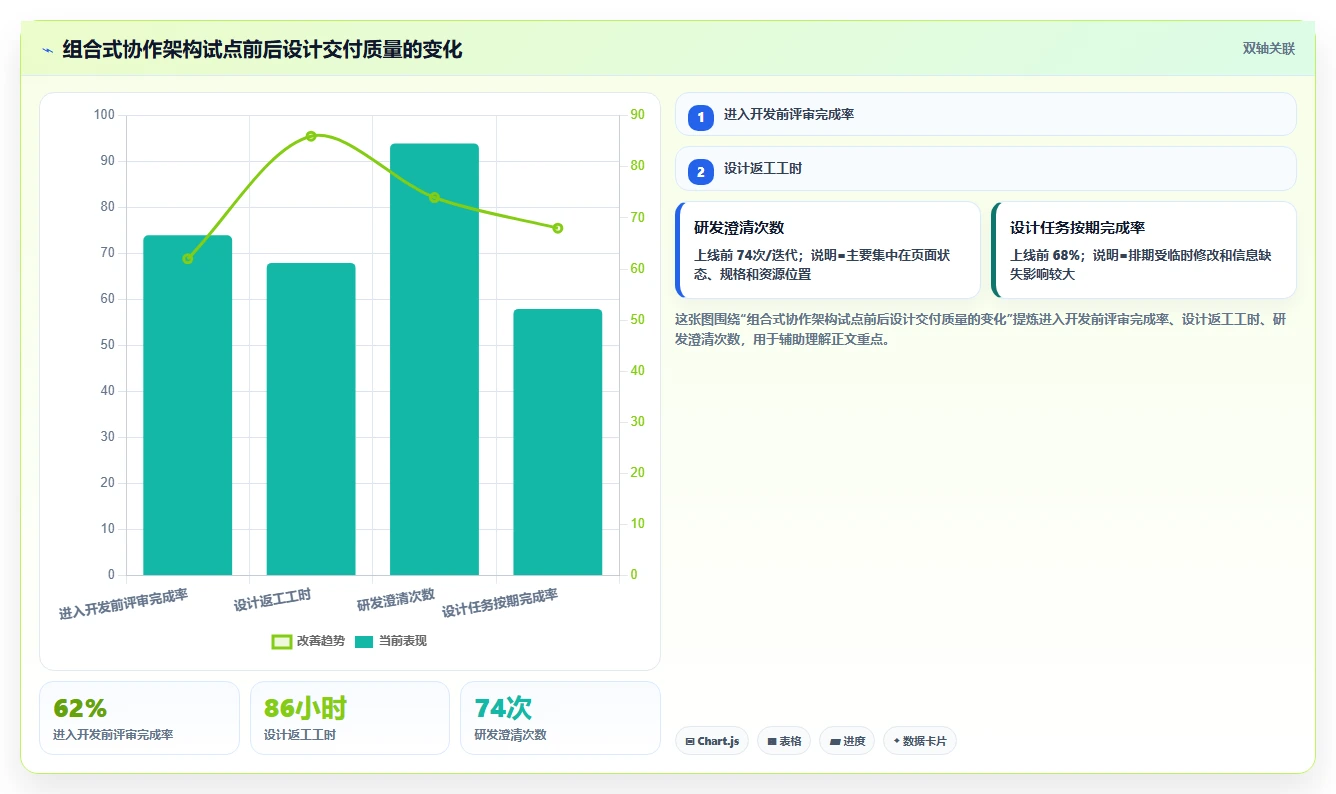The width and height of the screenshot is (1336, 794).
Task: Click the 62% stat card
Action: coord(139,718)
